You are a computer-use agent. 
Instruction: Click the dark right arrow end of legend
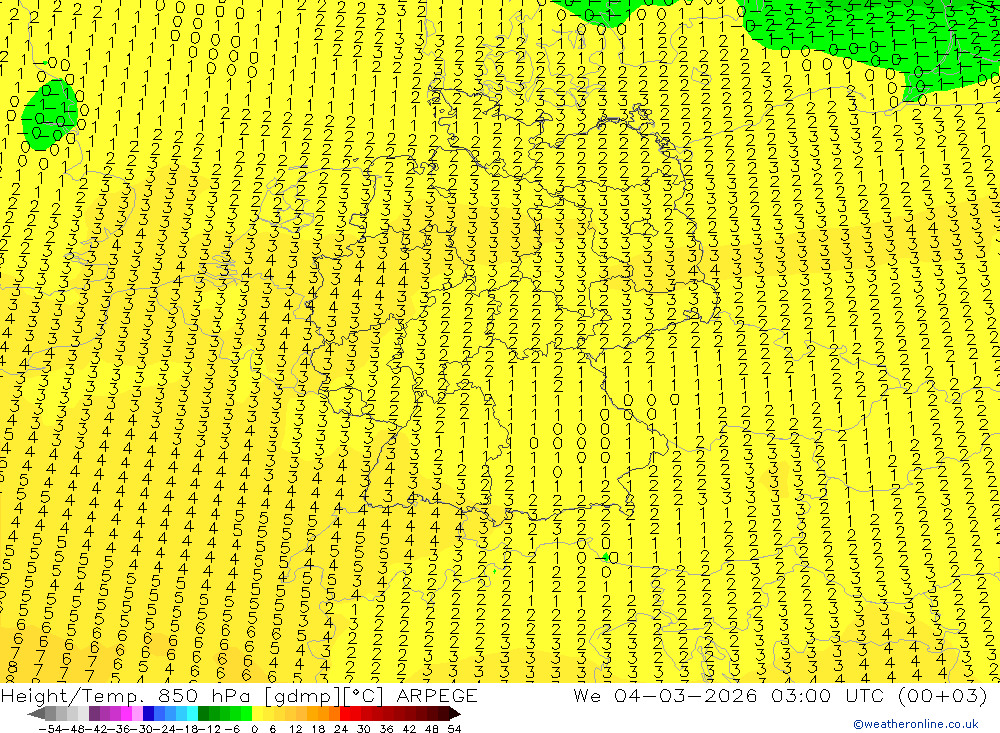tap(455, 713)
